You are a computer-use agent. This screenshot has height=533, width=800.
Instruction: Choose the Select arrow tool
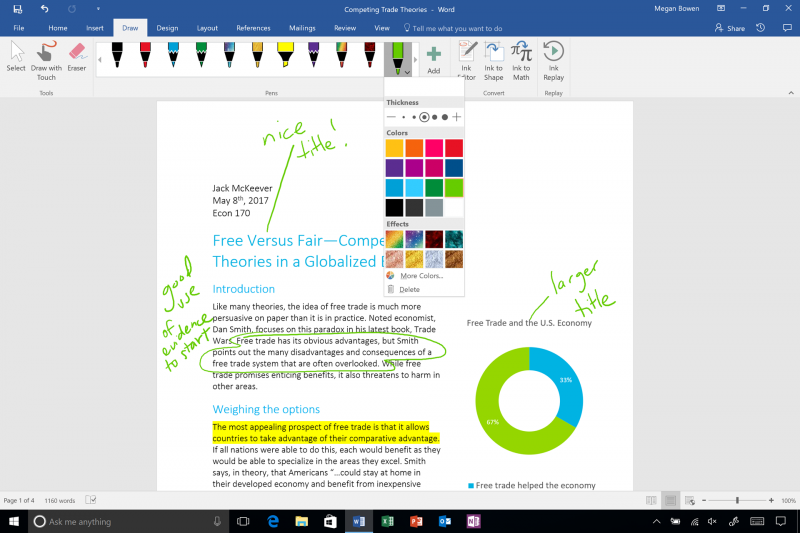(x=16, y=57)
